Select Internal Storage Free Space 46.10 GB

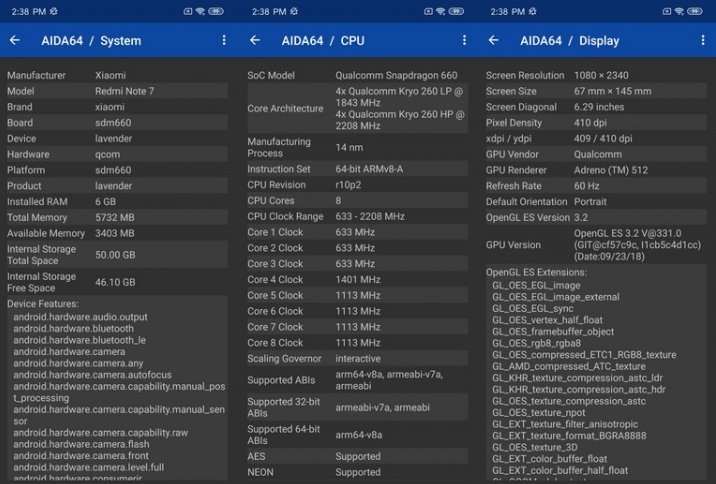tap(116, 282)
